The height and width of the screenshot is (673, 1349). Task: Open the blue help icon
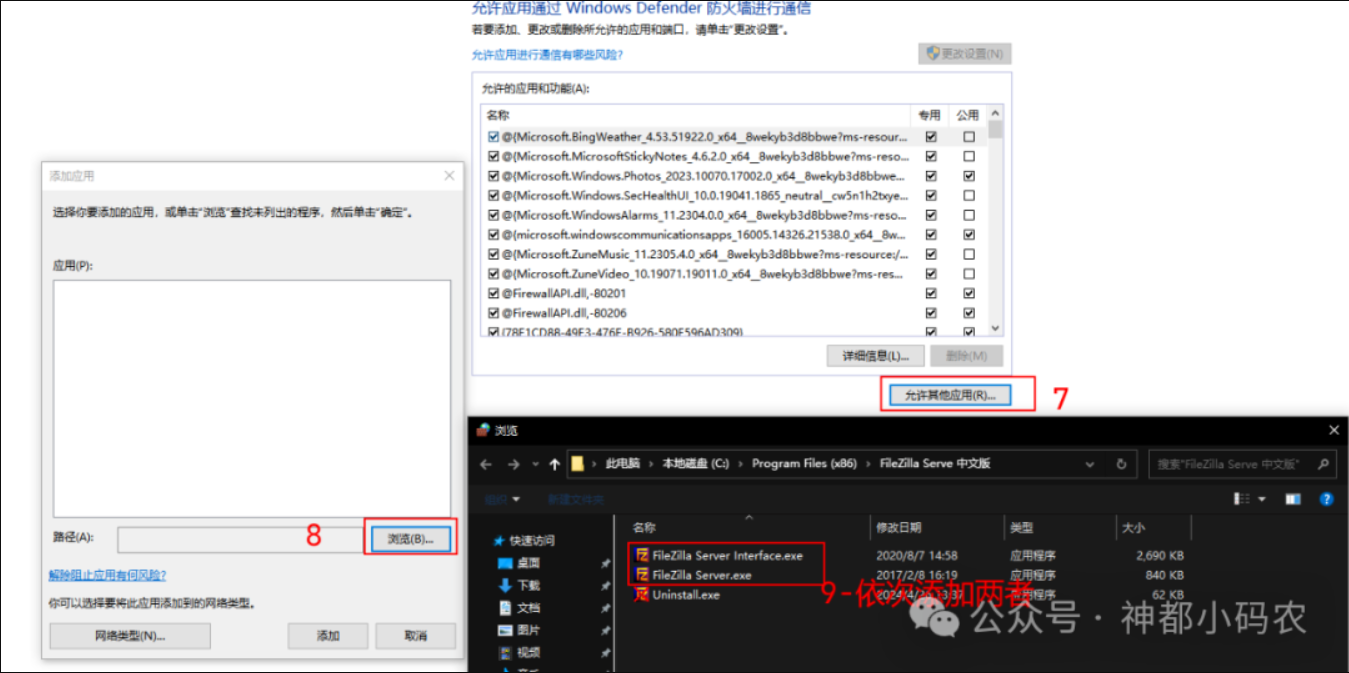pos(1326,498)
